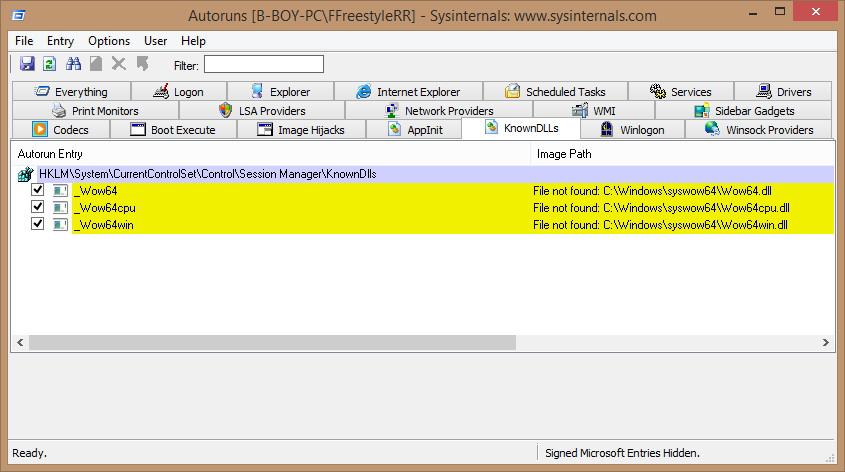Open the Entry menu

(60, 41)
